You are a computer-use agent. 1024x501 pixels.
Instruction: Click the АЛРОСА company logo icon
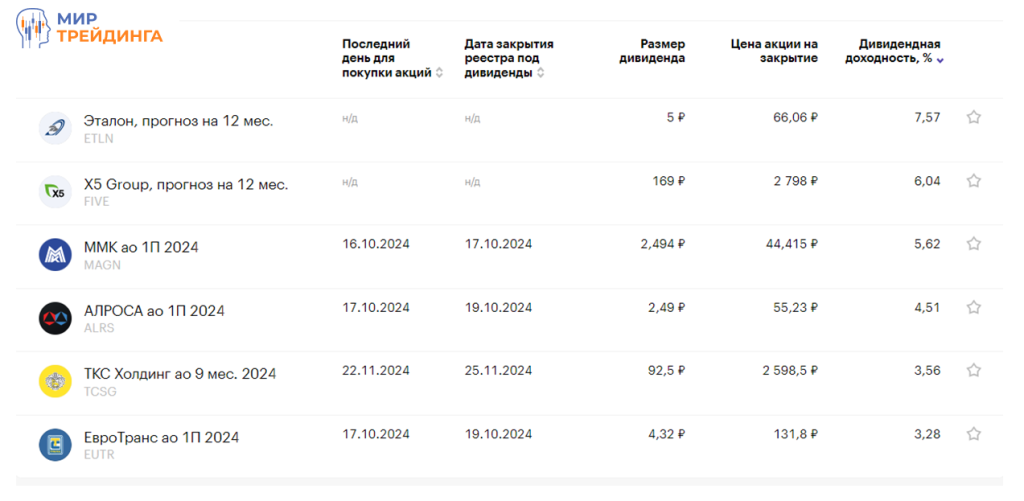(x=54, y=318)
